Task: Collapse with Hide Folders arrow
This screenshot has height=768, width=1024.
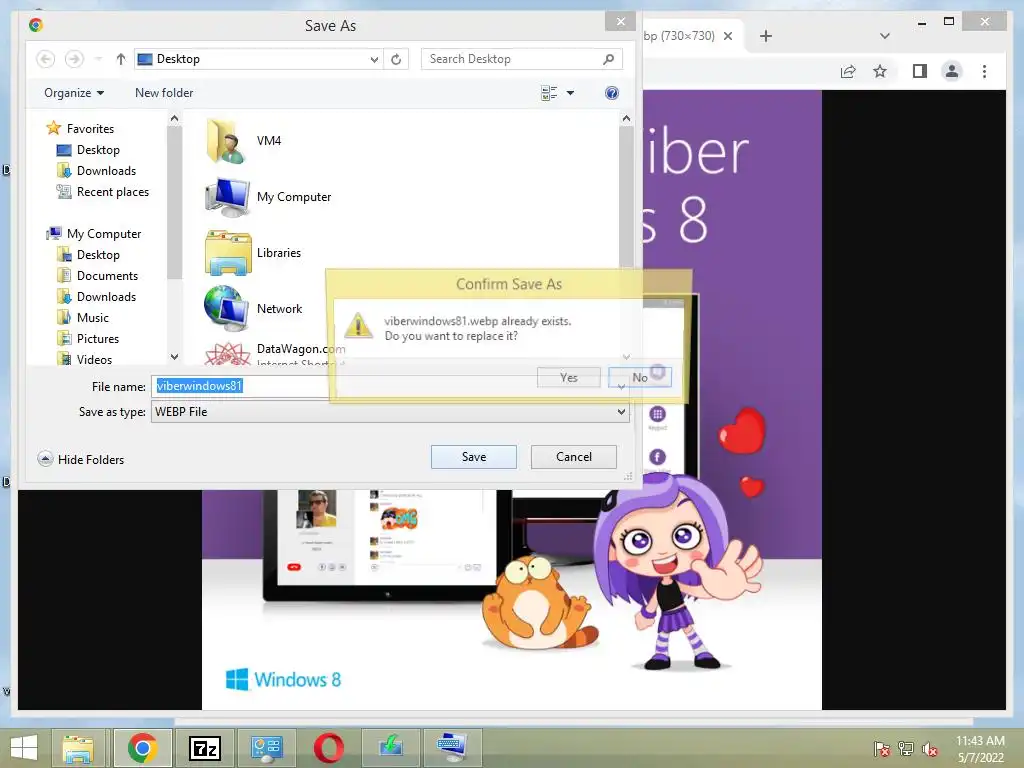Action: coord(45,459)
